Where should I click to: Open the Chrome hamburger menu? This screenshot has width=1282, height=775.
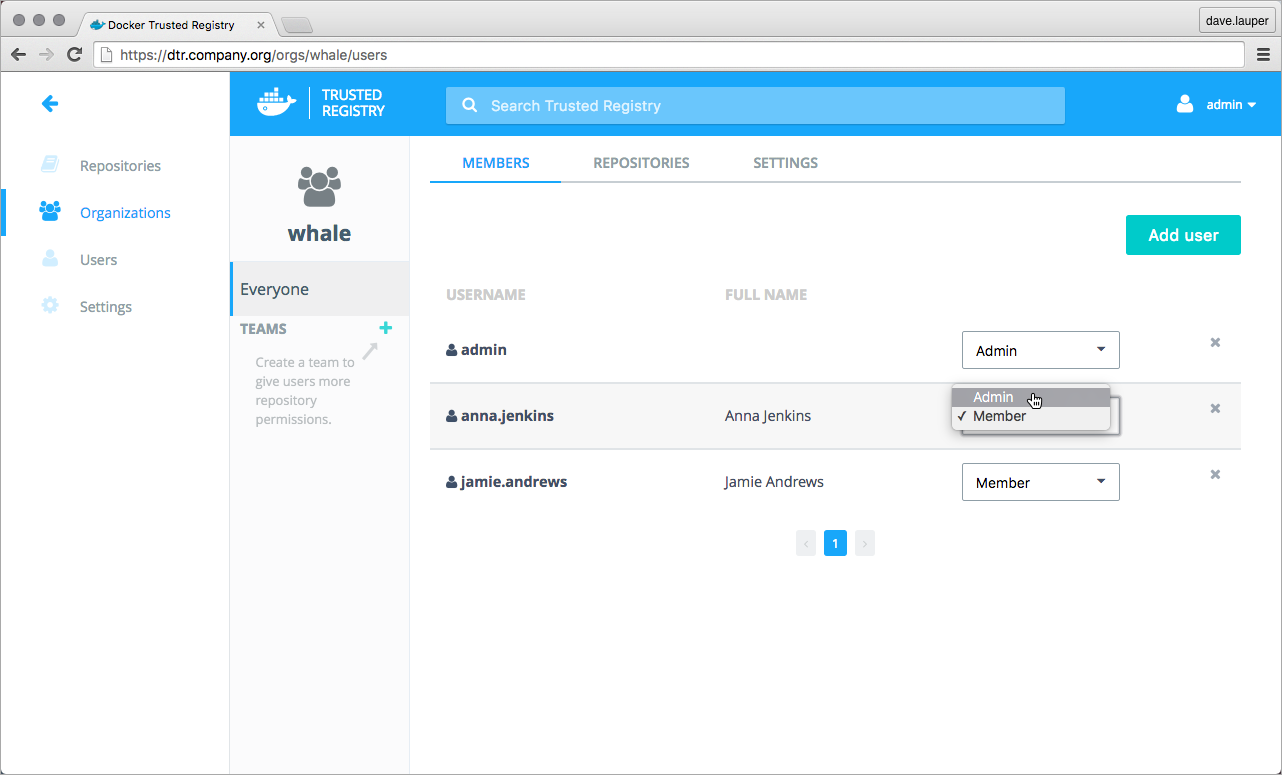click(1262, 55)
